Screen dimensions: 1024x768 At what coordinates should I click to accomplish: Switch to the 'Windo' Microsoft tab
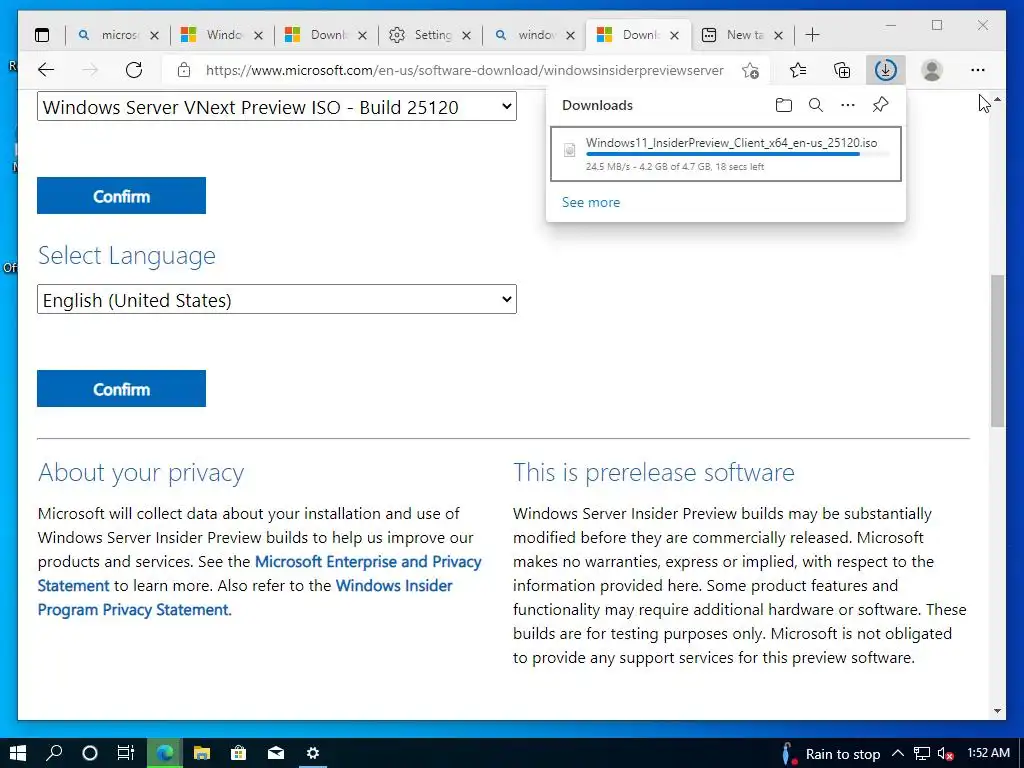(x=222, y=35)
